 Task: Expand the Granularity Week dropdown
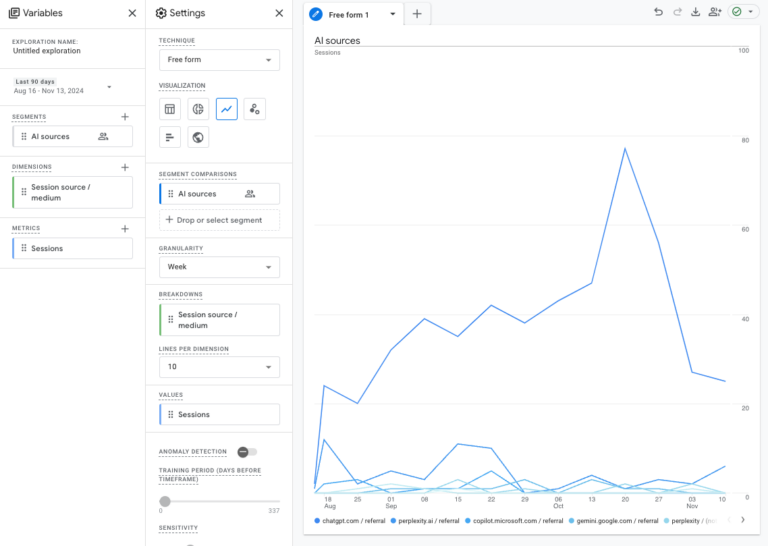pyautogui.click(x=219, y=267)
